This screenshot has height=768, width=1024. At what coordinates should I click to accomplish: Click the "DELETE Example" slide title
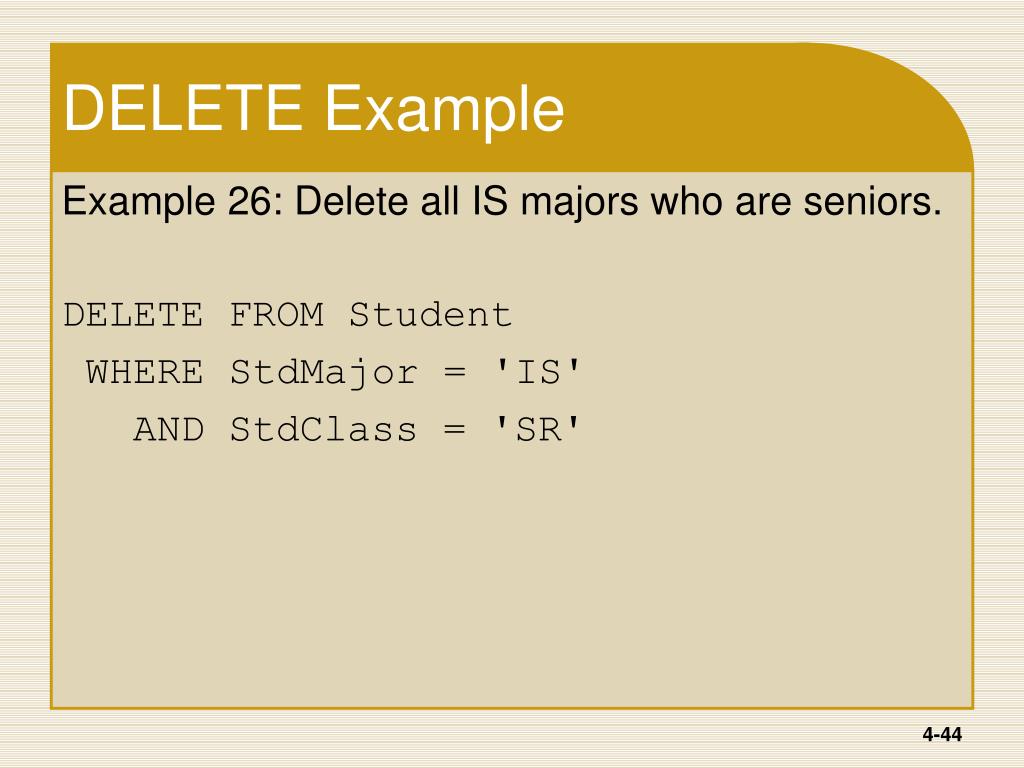313,109
